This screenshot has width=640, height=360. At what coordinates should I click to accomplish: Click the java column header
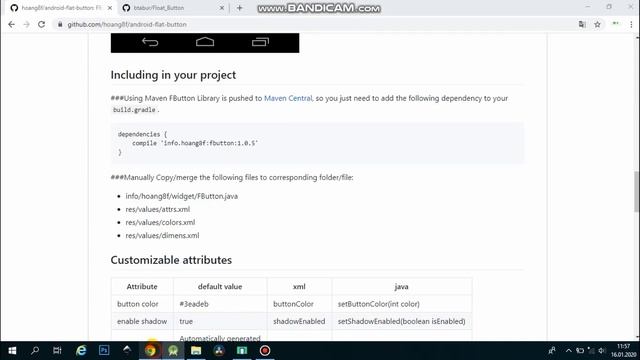pos(402,287)
